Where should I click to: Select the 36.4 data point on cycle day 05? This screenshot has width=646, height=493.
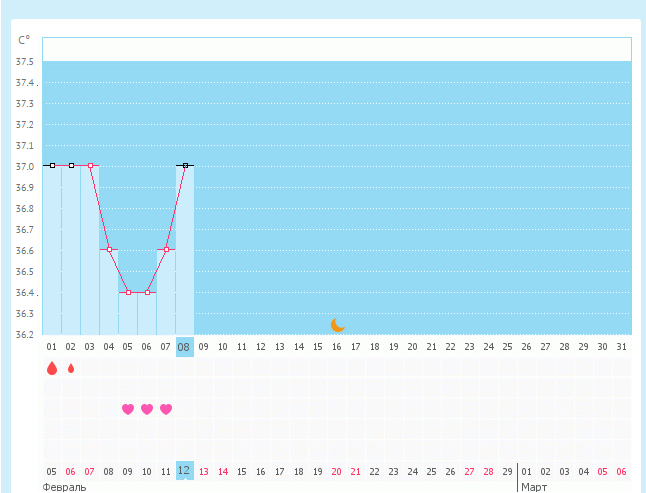[128, 292]
